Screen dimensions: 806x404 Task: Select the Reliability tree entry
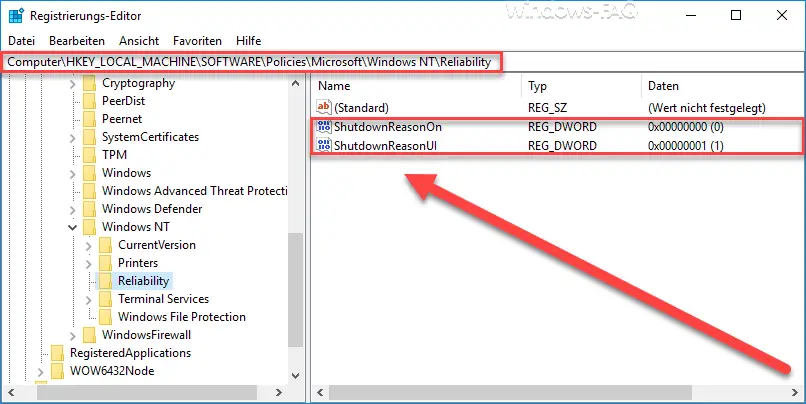click(143, 281)
